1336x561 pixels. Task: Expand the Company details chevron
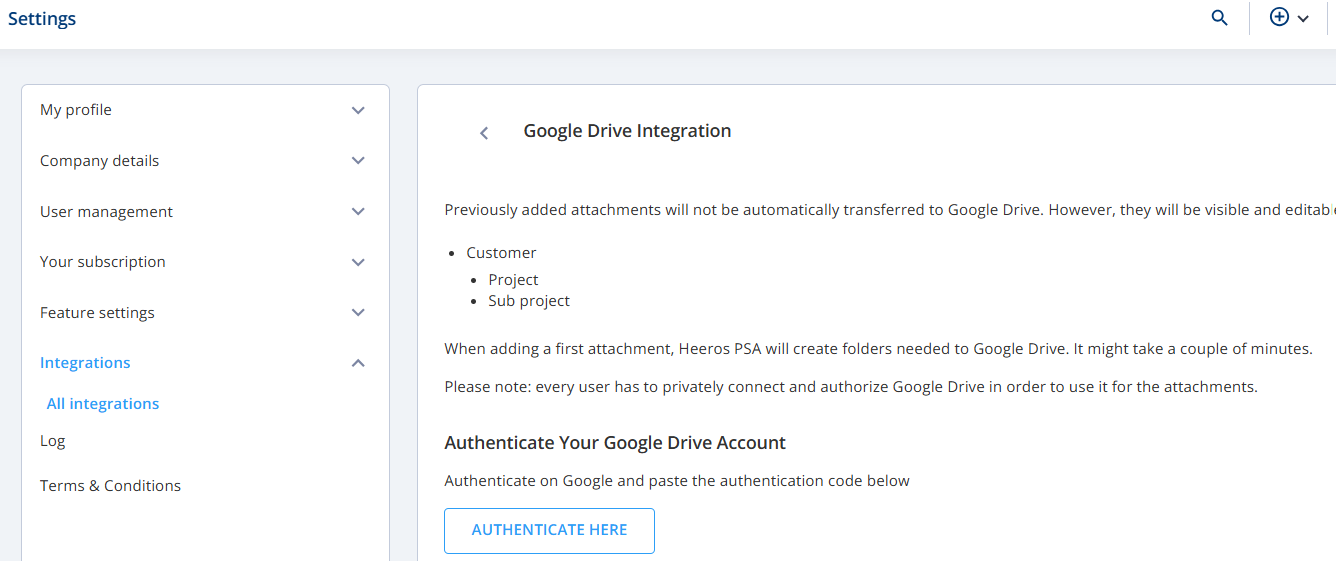click(x=358, y=160)
